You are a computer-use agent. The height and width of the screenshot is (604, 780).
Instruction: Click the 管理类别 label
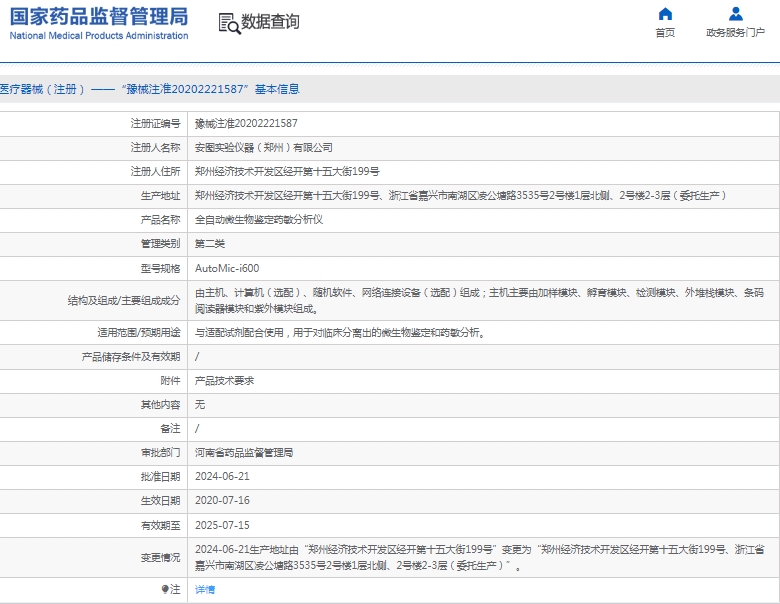(x=160, y=243)
